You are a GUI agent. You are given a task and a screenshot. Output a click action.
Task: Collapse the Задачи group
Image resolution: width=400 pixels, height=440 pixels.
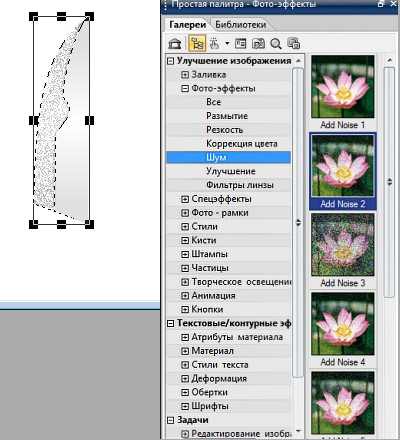tap(170, 420)
